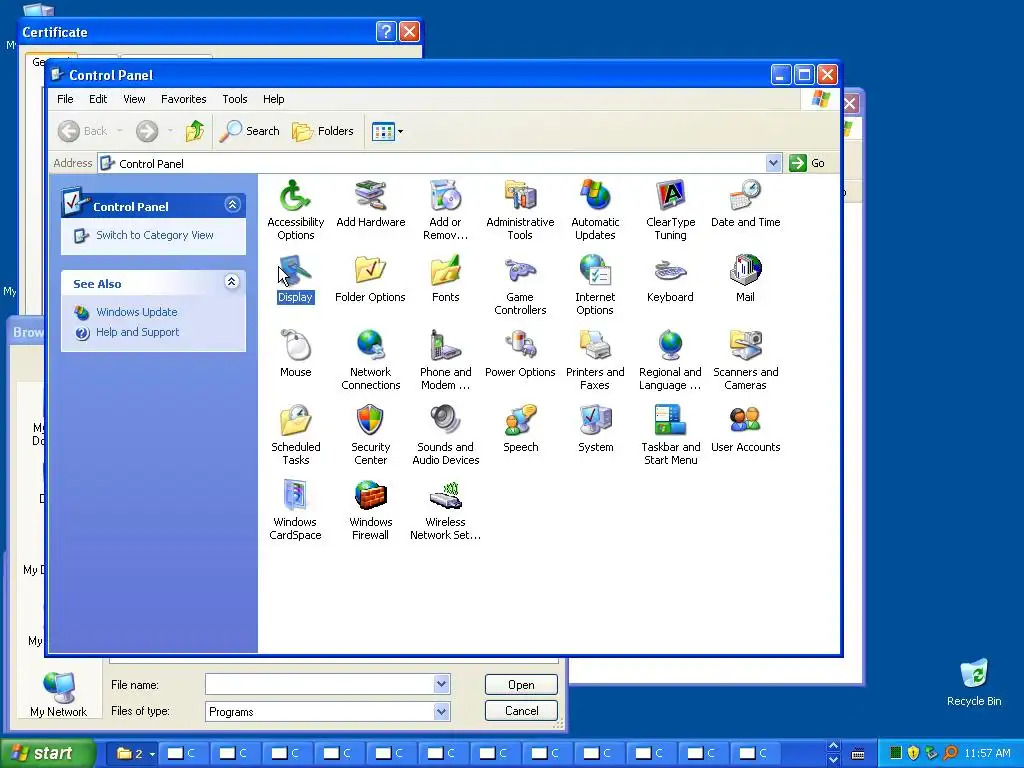
Task: Open Windows CardSpace icon
Action: pyautogui.click(x=295, y=509)
